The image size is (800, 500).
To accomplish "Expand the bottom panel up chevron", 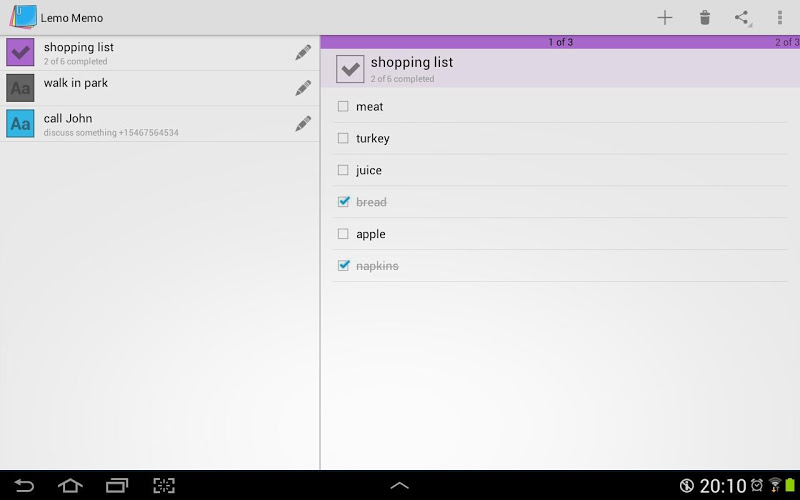I will (399, 485).
